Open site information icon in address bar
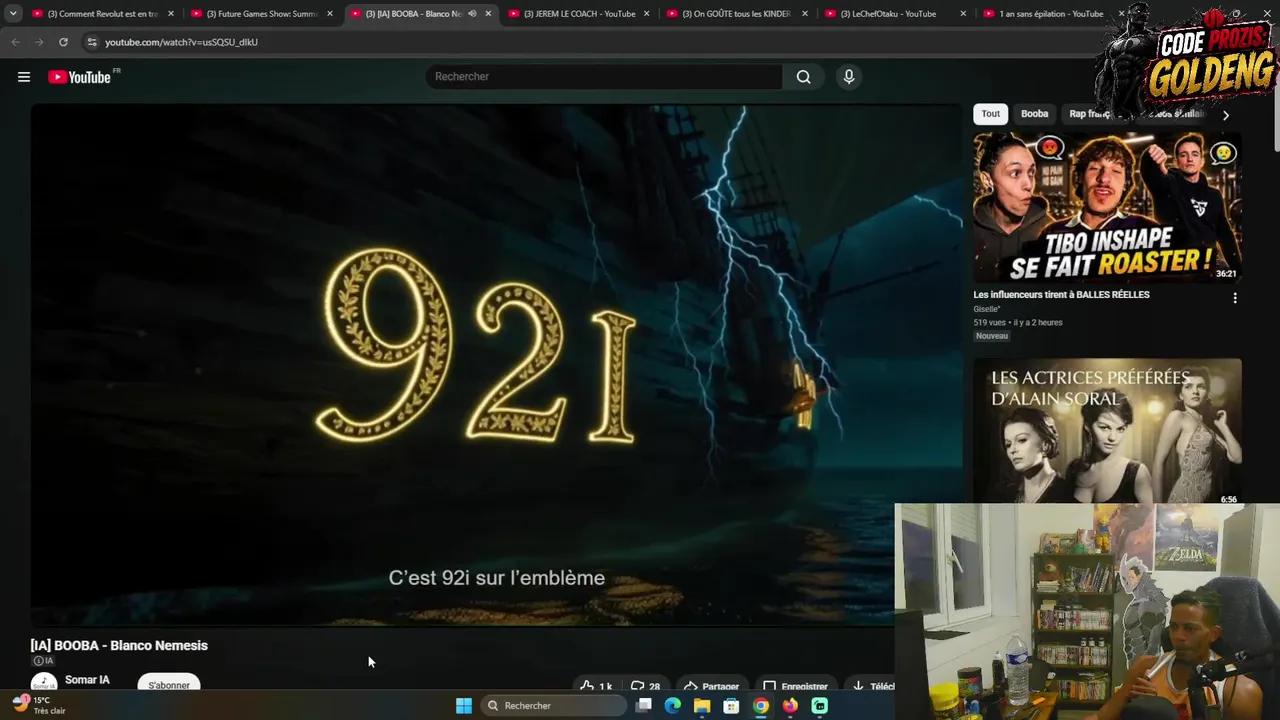The height and width of the screenshot is (720, 1280). [92, 42]
